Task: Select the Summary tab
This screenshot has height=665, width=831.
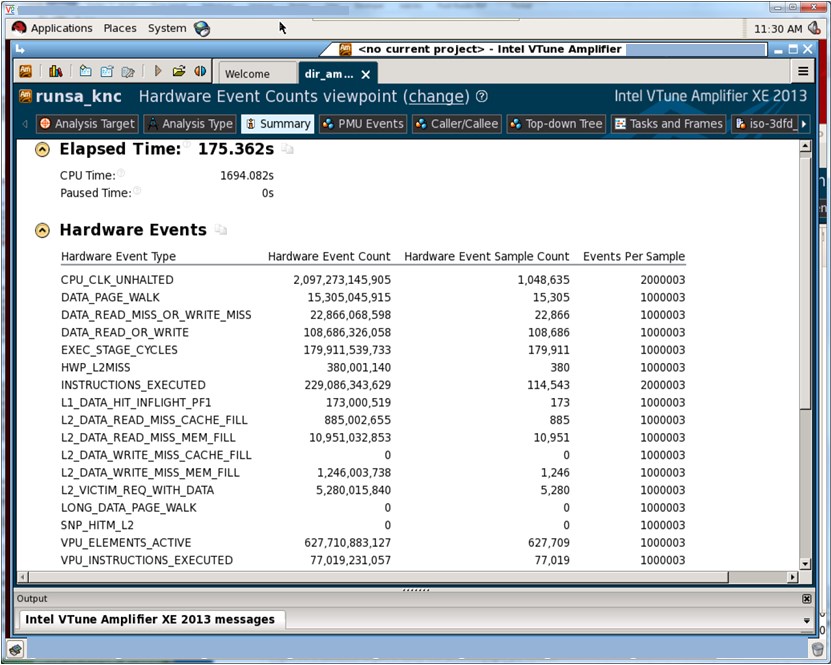Action: click(x=278, y=124)
